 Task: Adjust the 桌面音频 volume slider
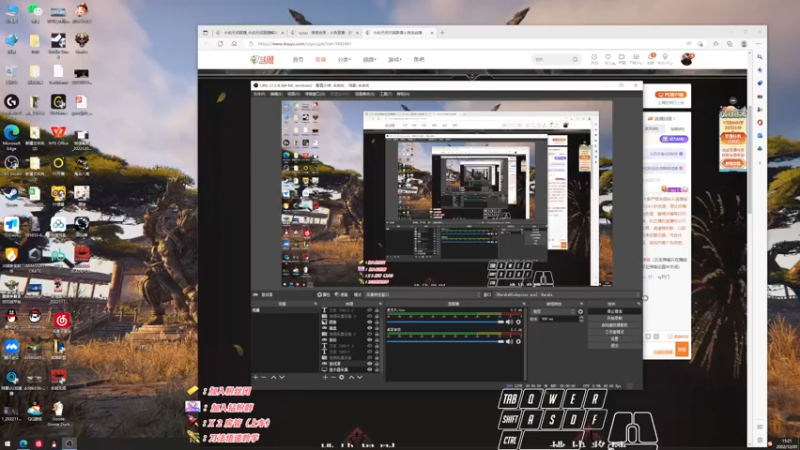click(x=445, y=341)
